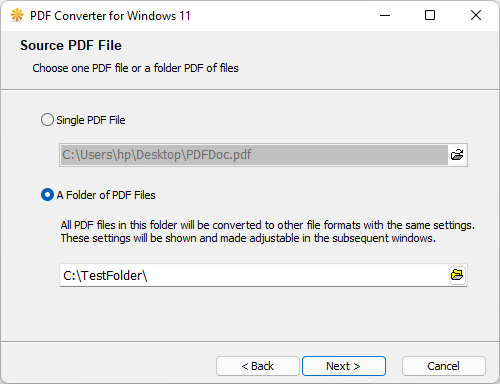
Task: Select the A Folder of PDF Files radio circle
Action: (47, 195)
